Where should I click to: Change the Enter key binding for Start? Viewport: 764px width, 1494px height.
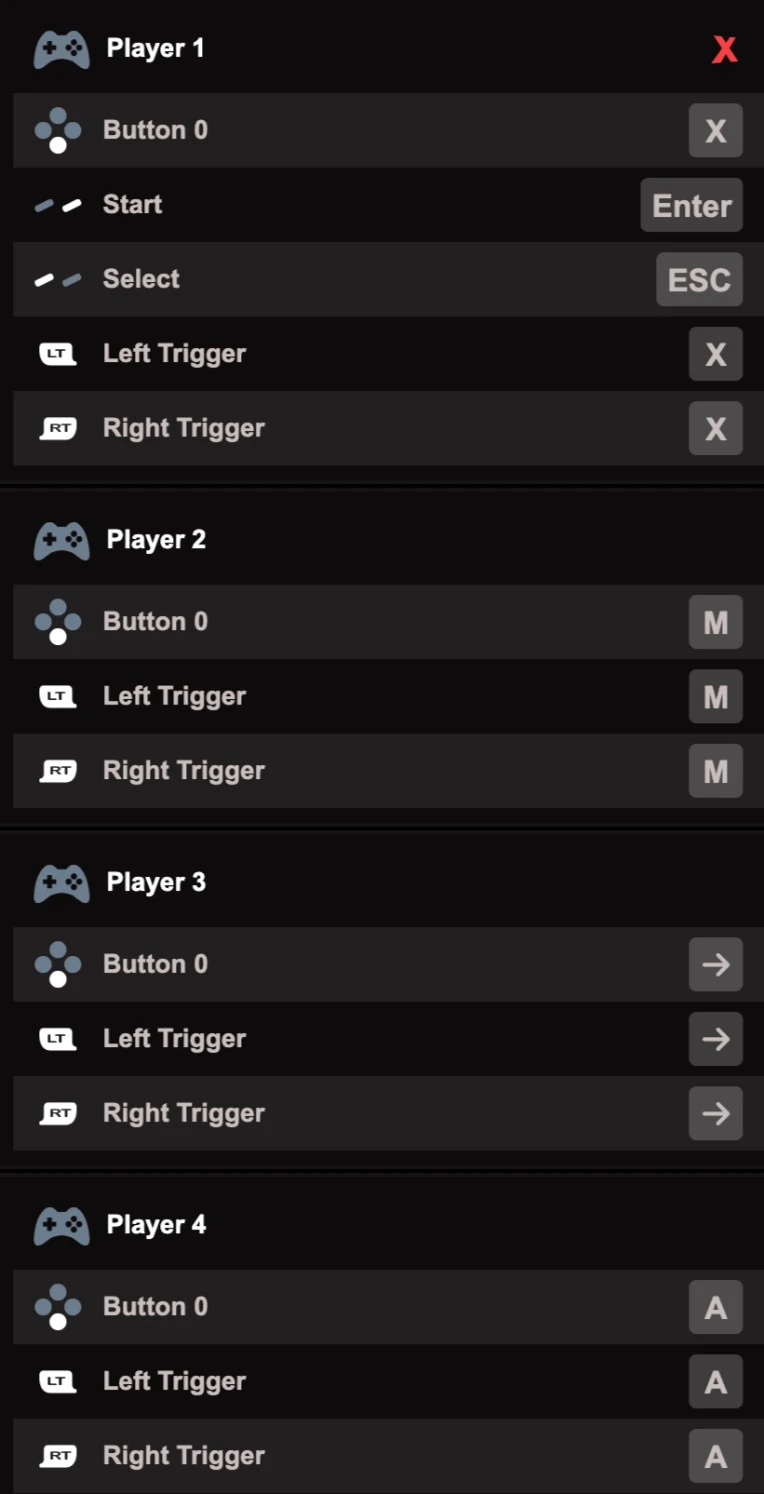click(692, 205)
